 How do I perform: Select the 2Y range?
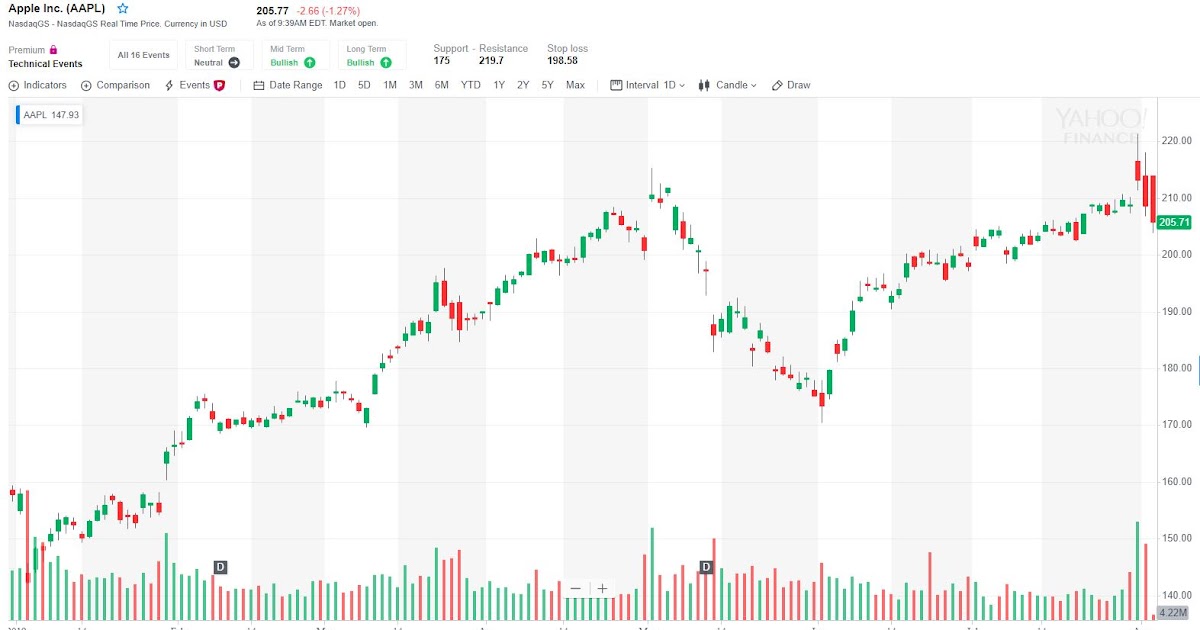click(523, 86)
